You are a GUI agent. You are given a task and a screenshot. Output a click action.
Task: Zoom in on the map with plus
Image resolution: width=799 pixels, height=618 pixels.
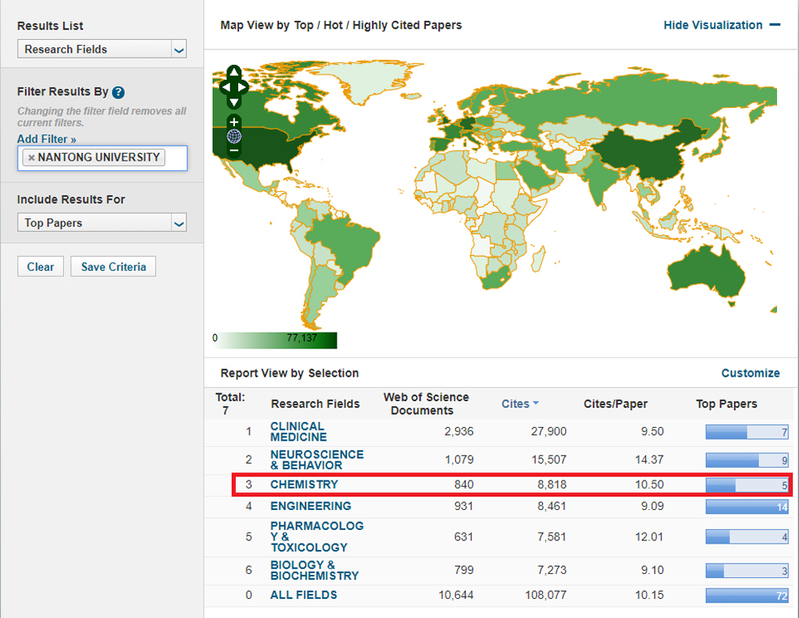click(234, 122)
